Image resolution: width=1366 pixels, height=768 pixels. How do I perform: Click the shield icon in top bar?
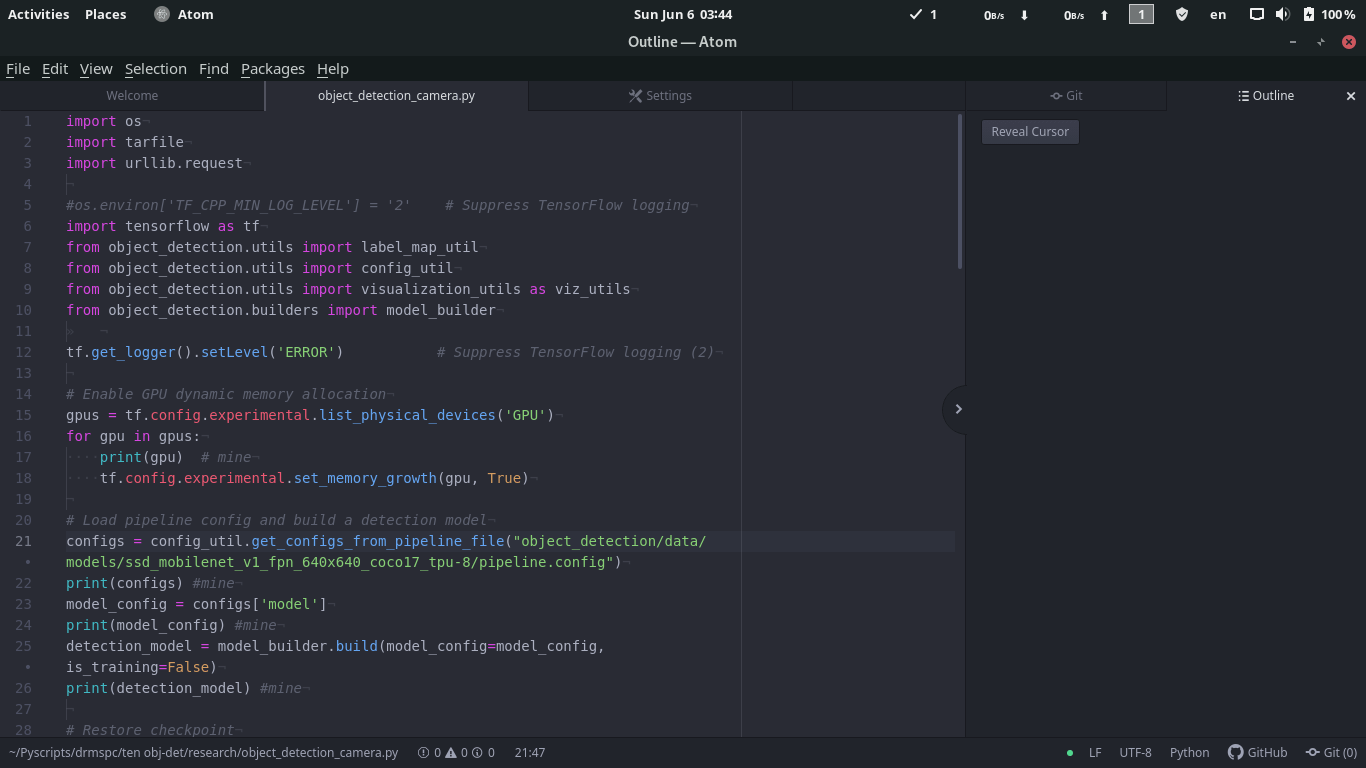[1181, 14]
